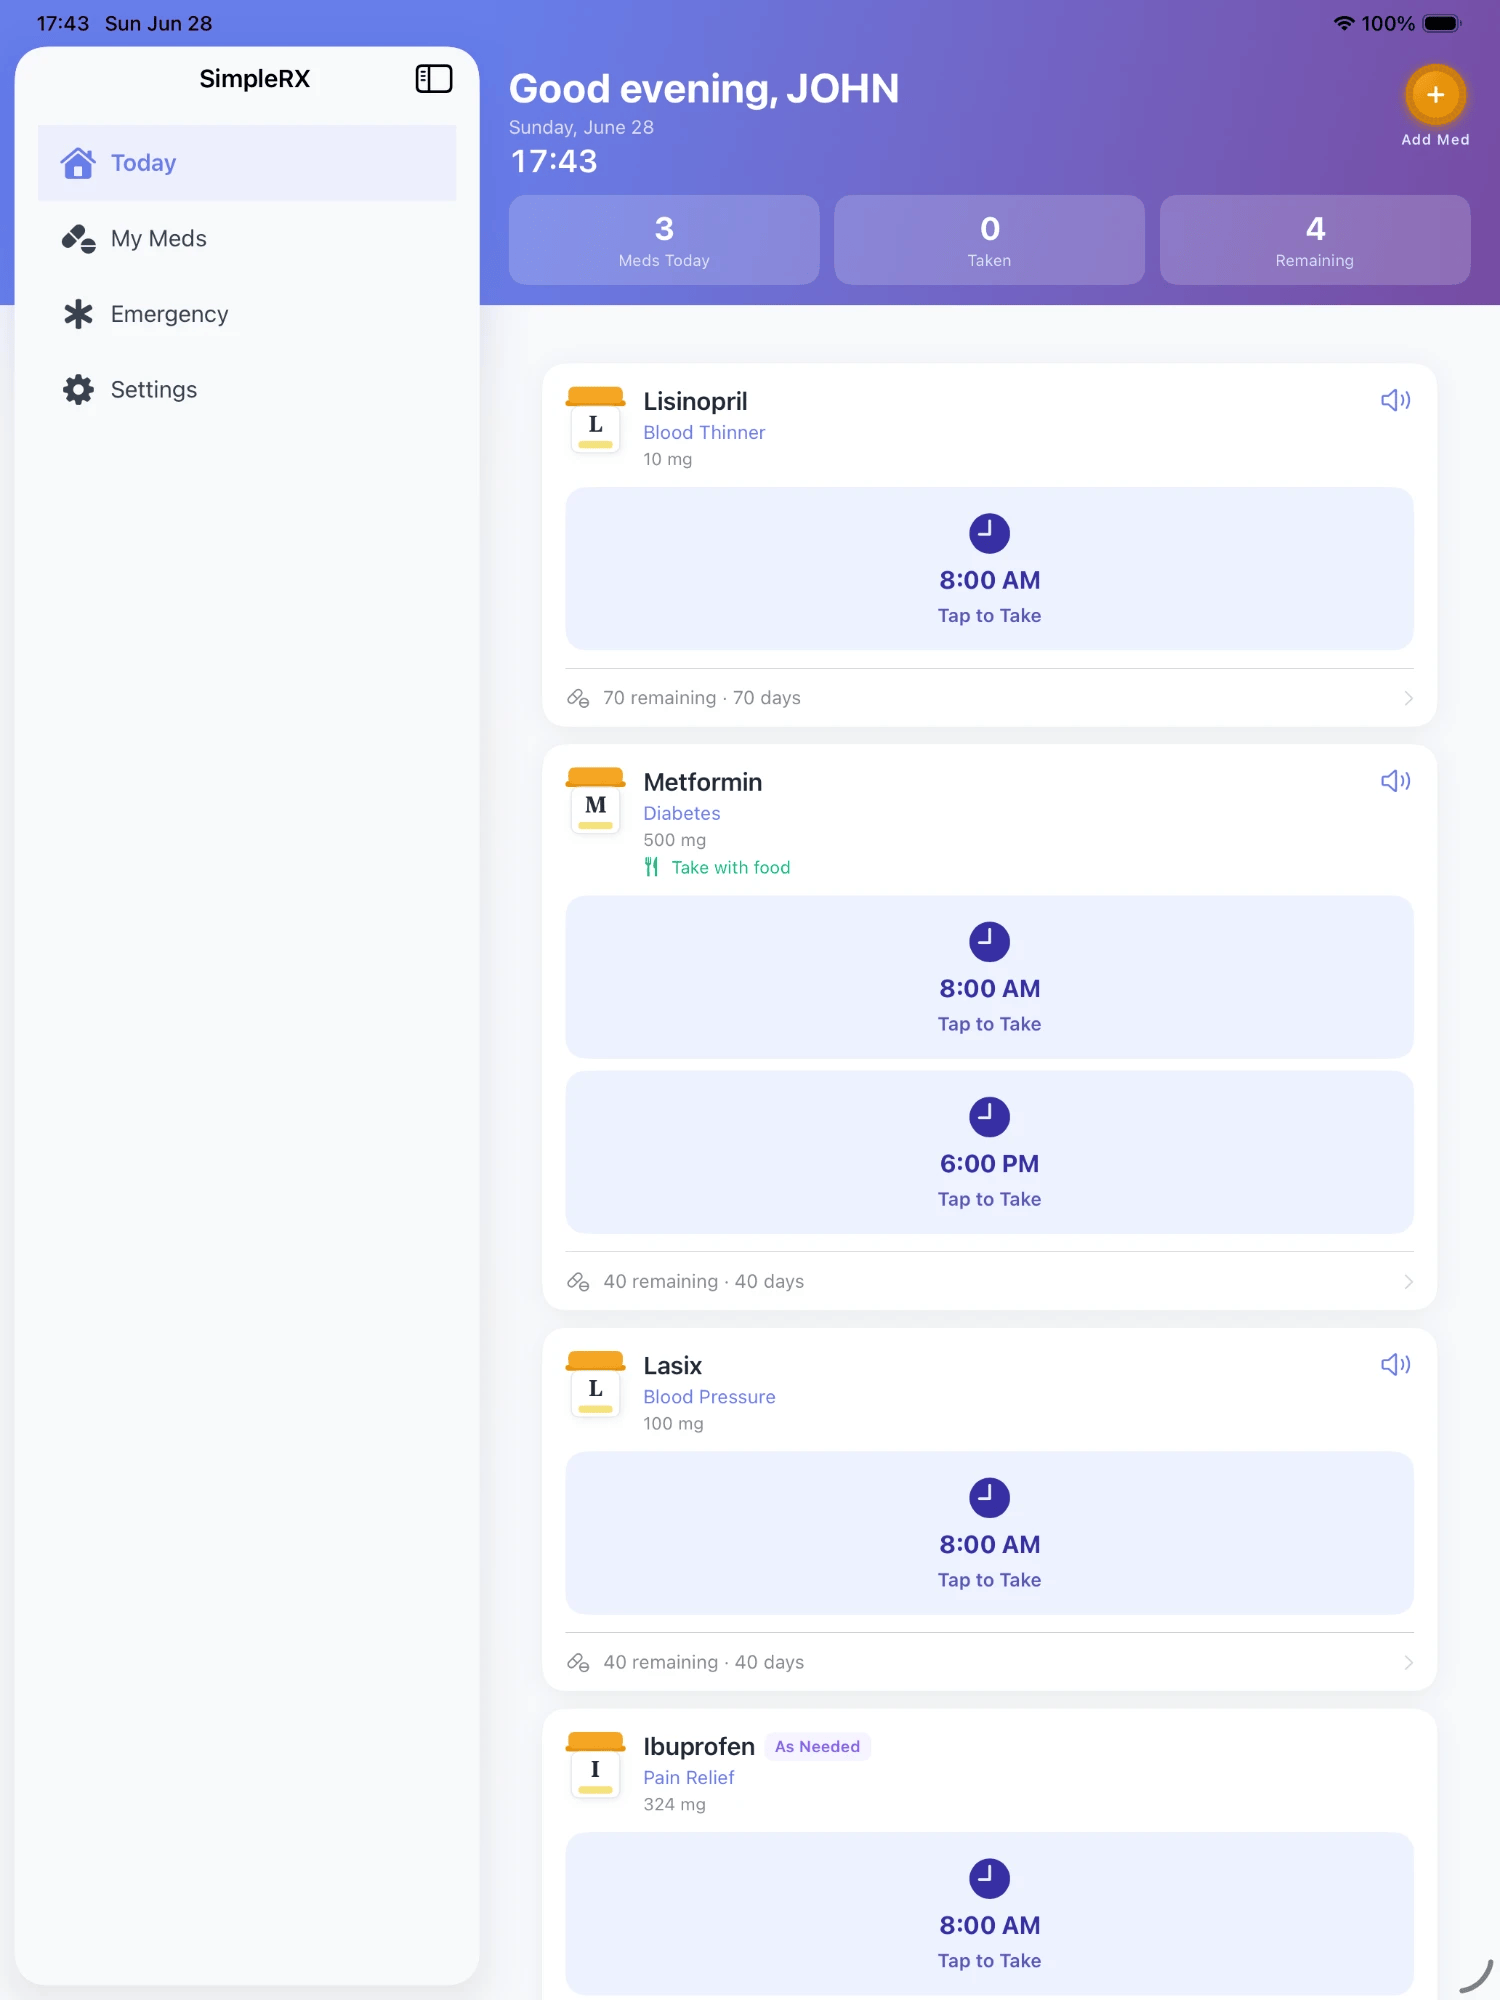The height and width of the screenshot is (2000, 1500).
Task: Tap Metformin 8:00 AM Tap to Take
Action: click(989, 977)
